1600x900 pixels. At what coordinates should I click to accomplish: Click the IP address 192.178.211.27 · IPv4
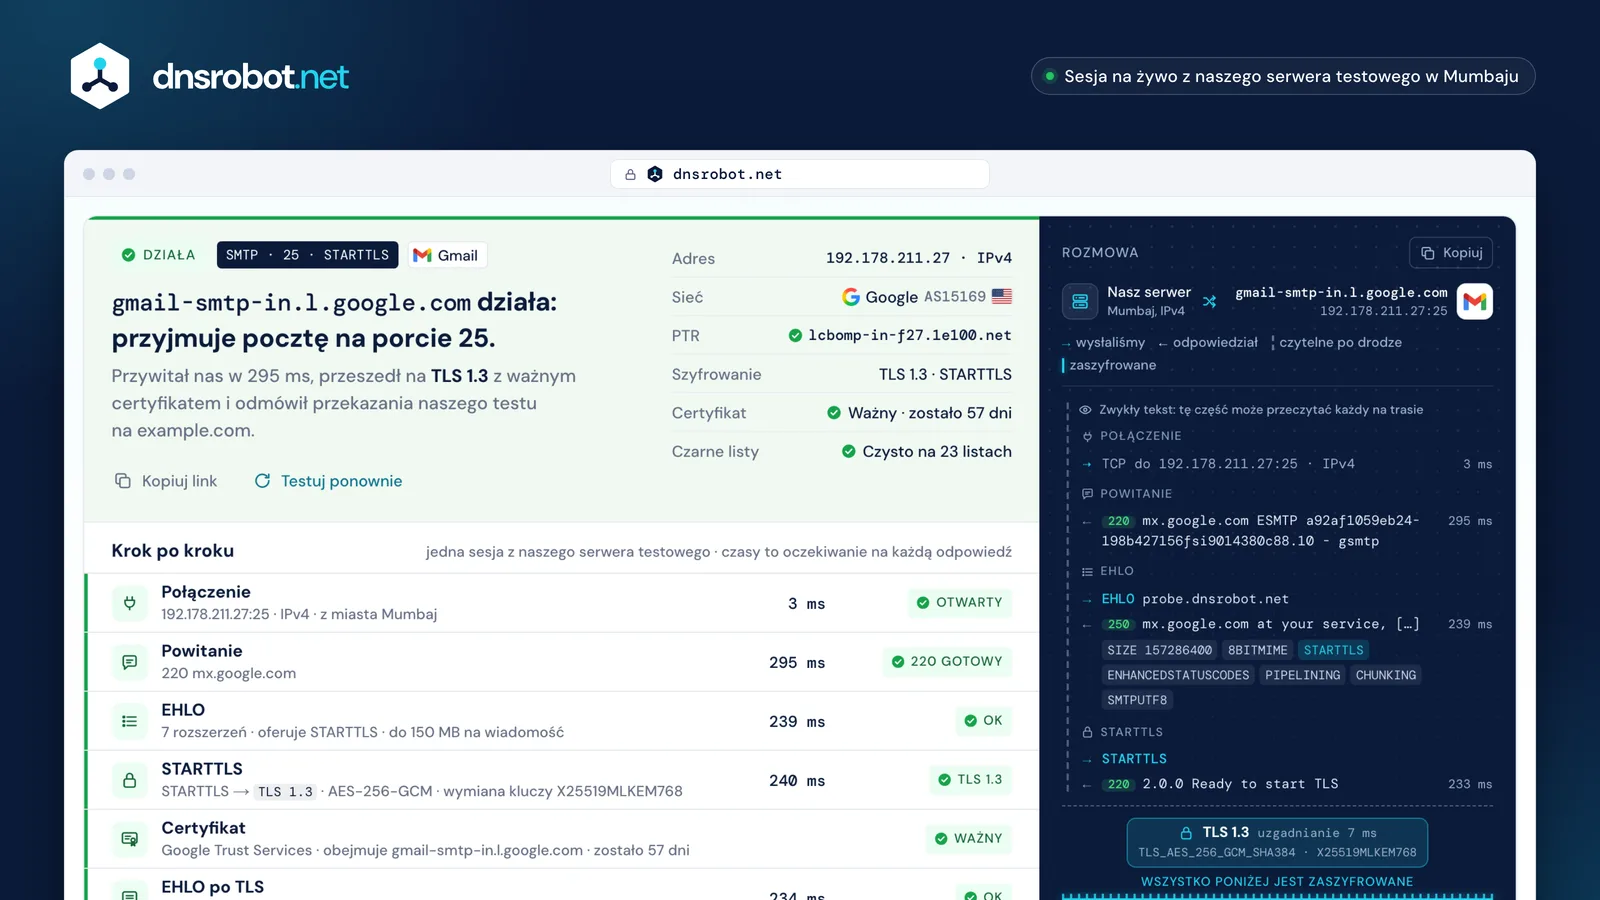(x=919, y=258)
